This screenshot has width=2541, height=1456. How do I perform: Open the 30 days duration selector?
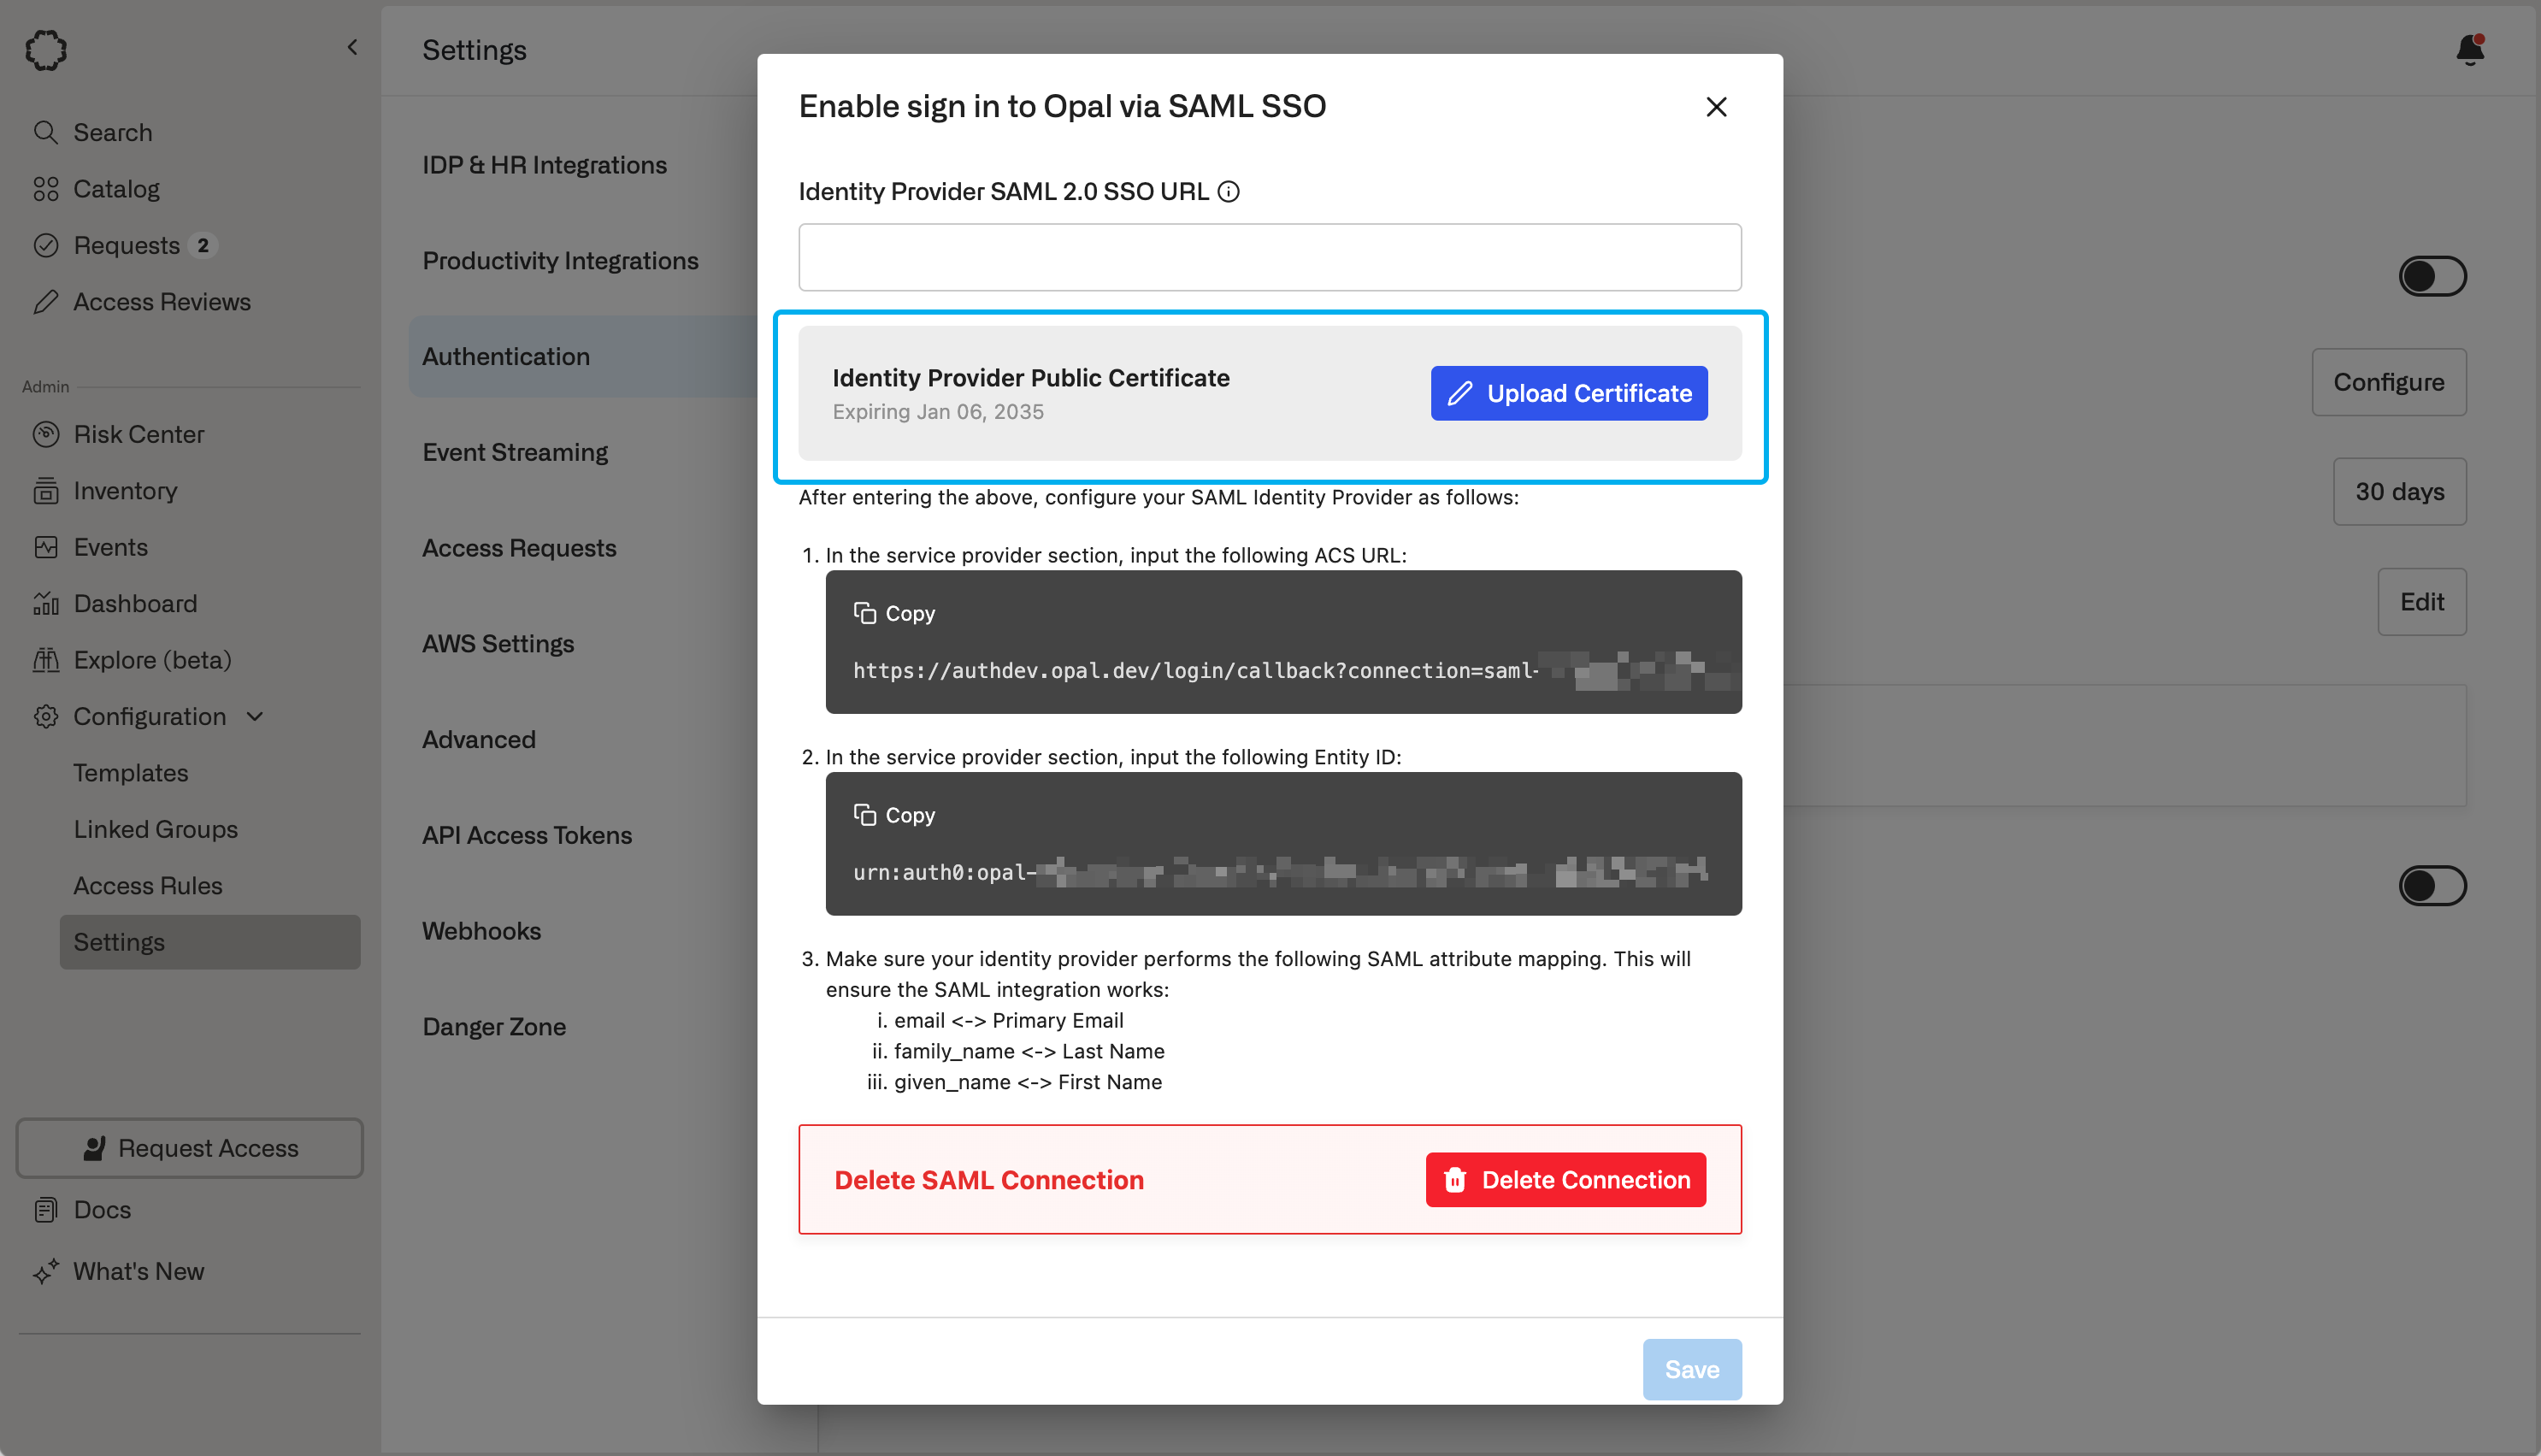pyautogui.click(x=2398, y=491)
